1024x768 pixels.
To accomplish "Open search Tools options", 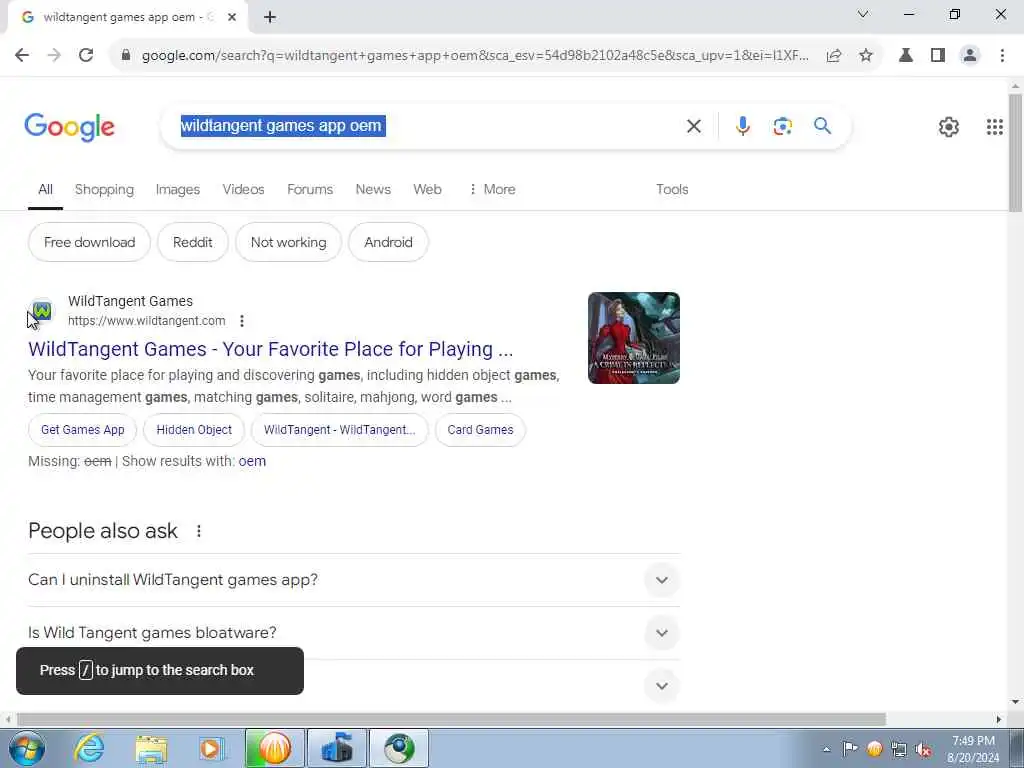I will pos(672,189).
